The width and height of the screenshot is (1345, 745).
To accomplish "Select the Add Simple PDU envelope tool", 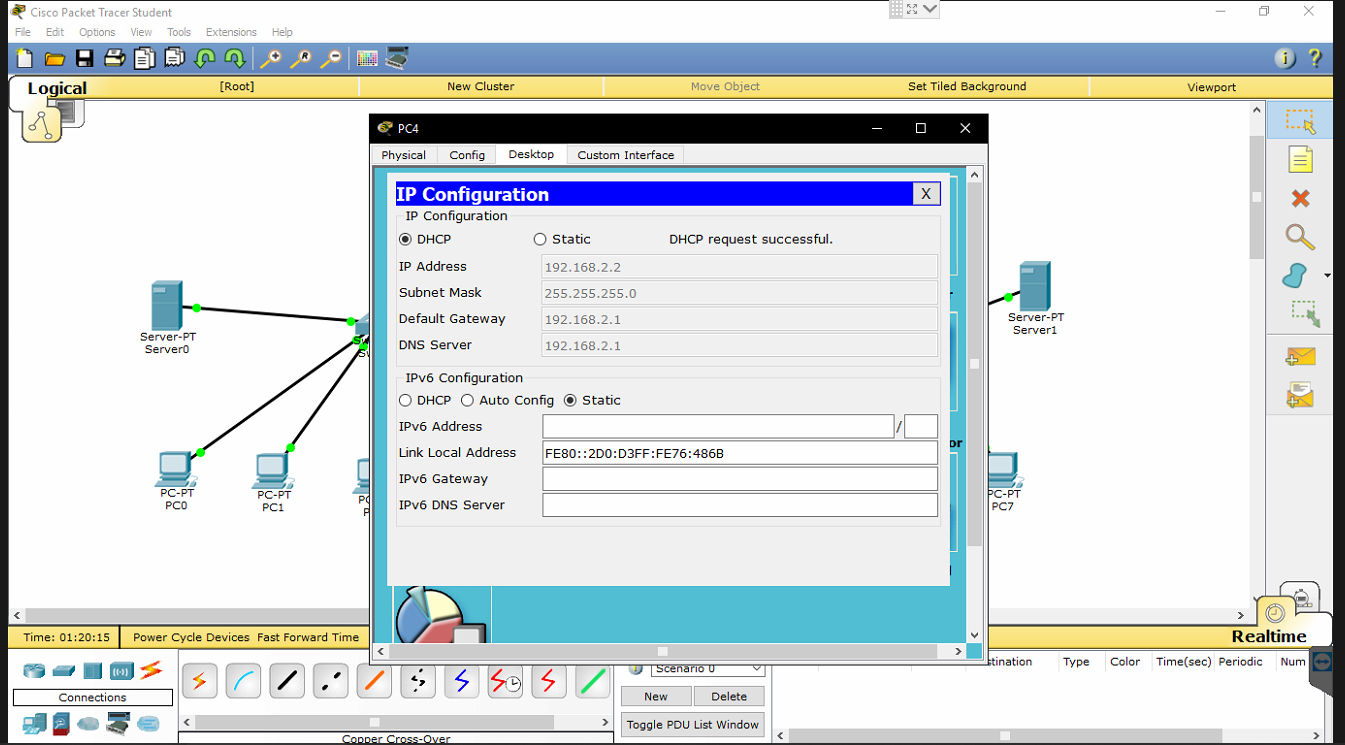I will (x=1299, y=357).
